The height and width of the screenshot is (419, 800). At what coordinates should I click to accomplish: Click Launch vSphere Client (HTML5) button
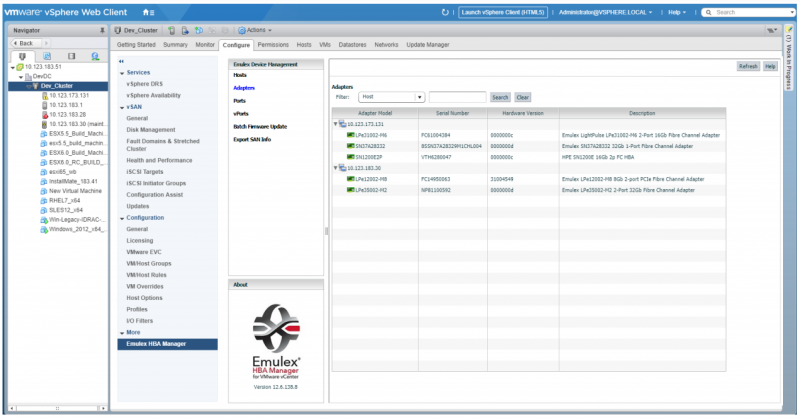click(503, 12)
